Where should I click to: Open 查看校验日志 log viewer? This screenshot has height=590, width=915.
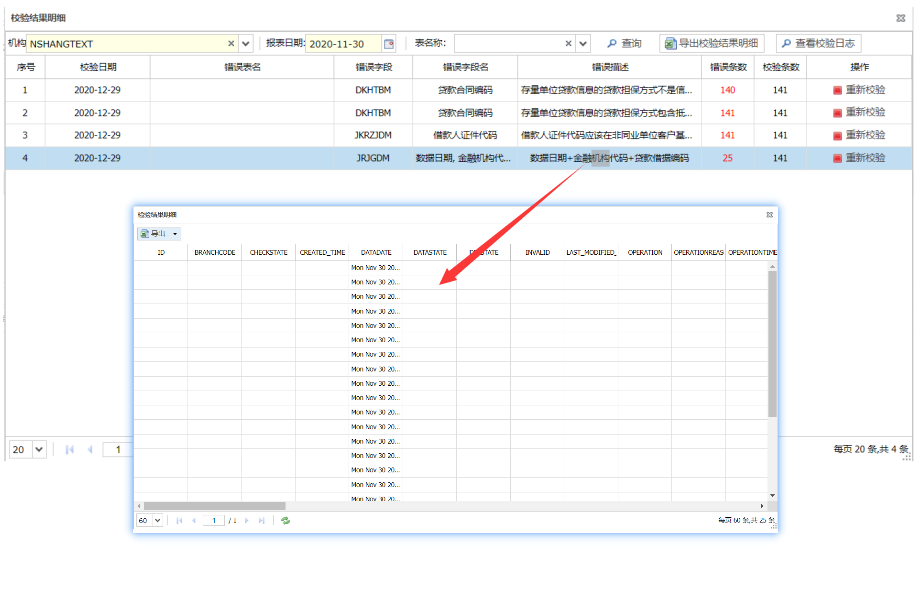(x=818, y=44)
